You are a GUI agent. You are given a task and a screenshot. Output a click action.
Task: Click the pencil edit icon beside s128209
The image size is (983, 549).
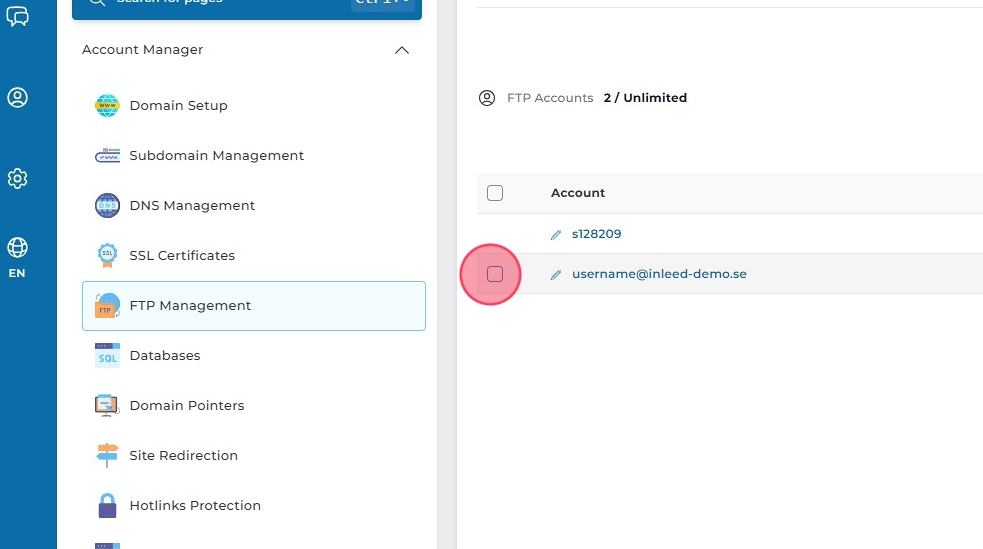(x=557, y=234)
